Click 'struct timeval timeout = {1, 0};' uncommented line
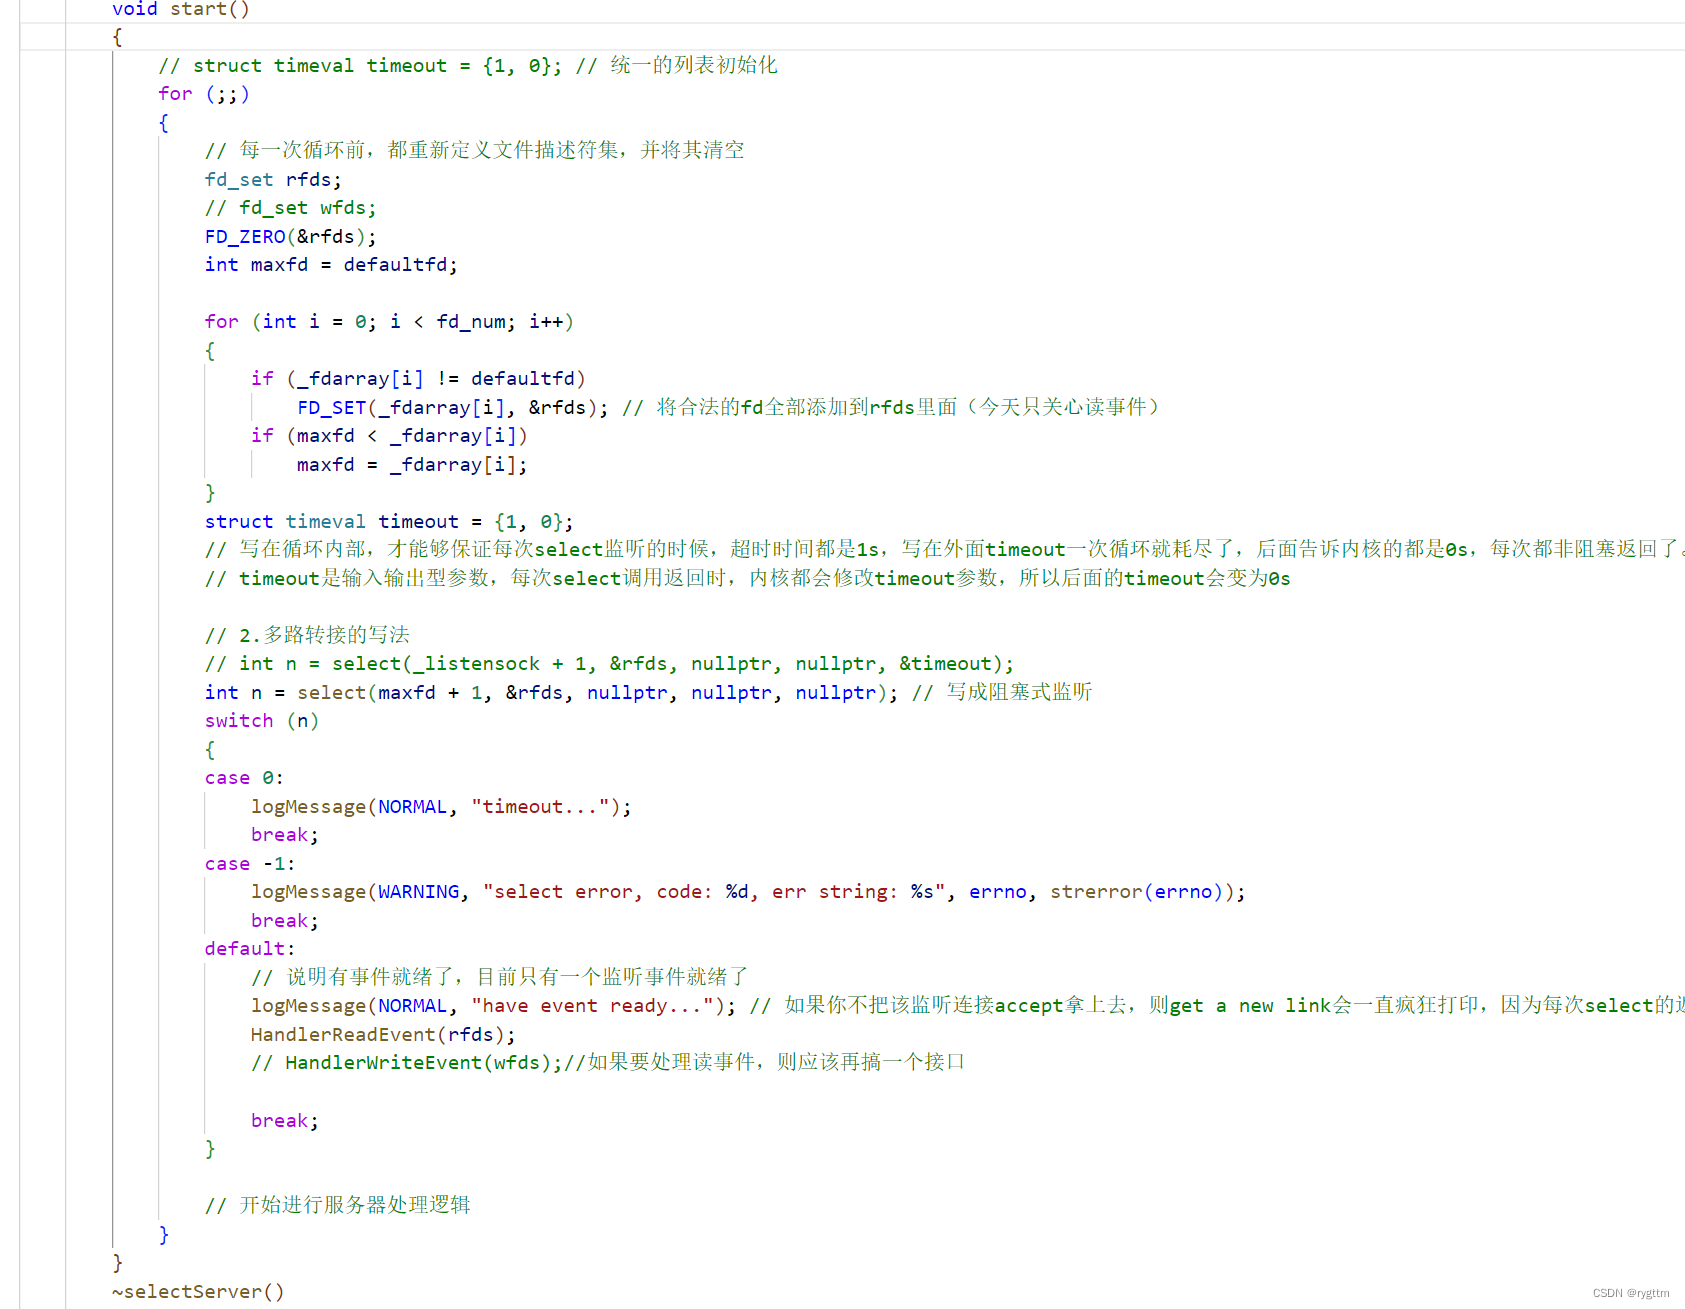The image size is (1685, 1309). 389,522
